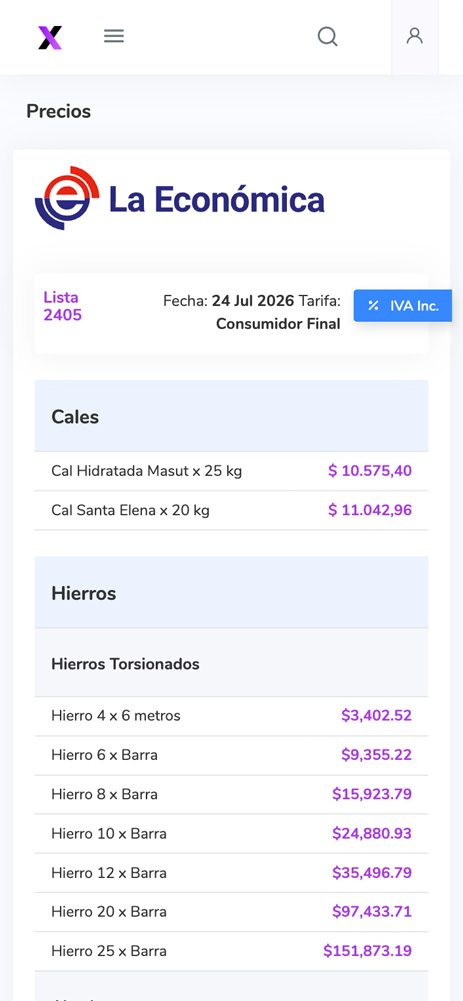The width and height of the screenshot is (463, 1001).
Task: Open search with the magnifier icon
Action: 328,36
